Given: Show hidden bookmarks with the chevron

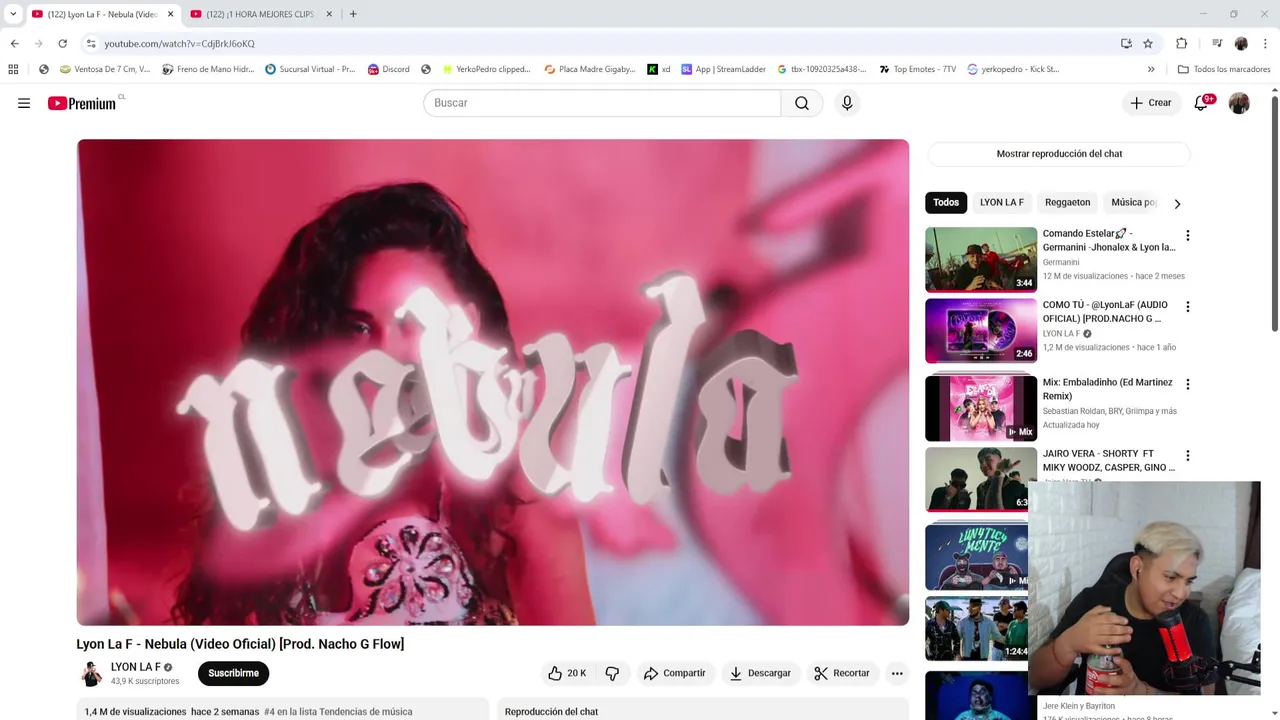Looking at the screenshot, I should [x=1151, y=69].
